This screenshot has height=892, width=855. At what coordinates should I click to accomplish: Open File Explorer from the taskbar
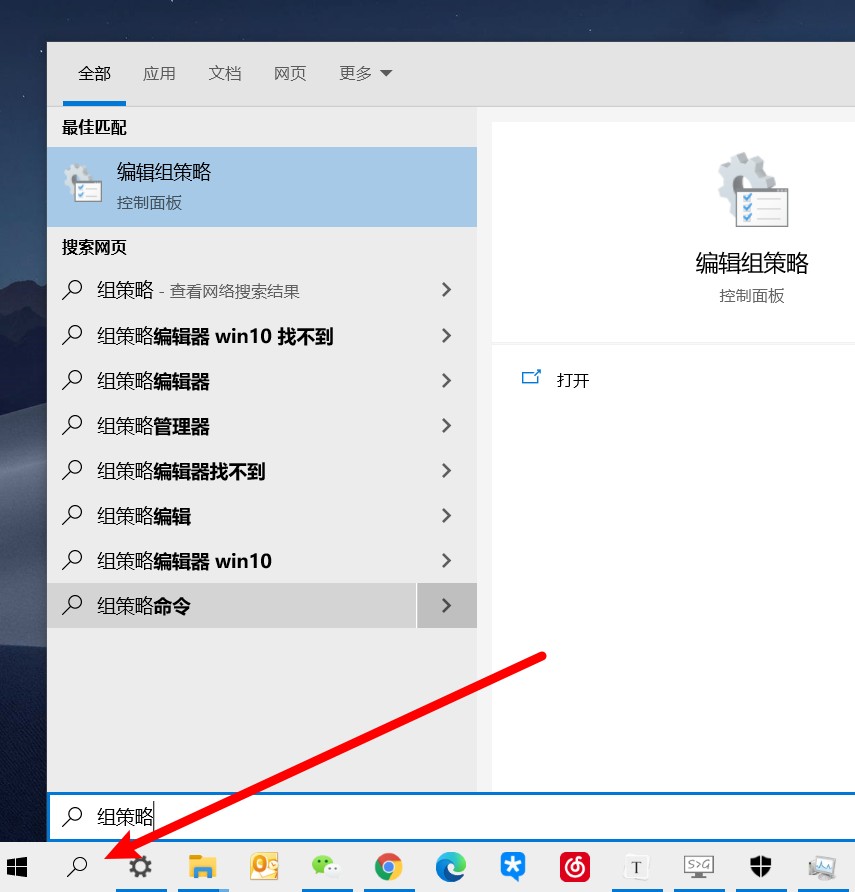[x=203, y=867]
